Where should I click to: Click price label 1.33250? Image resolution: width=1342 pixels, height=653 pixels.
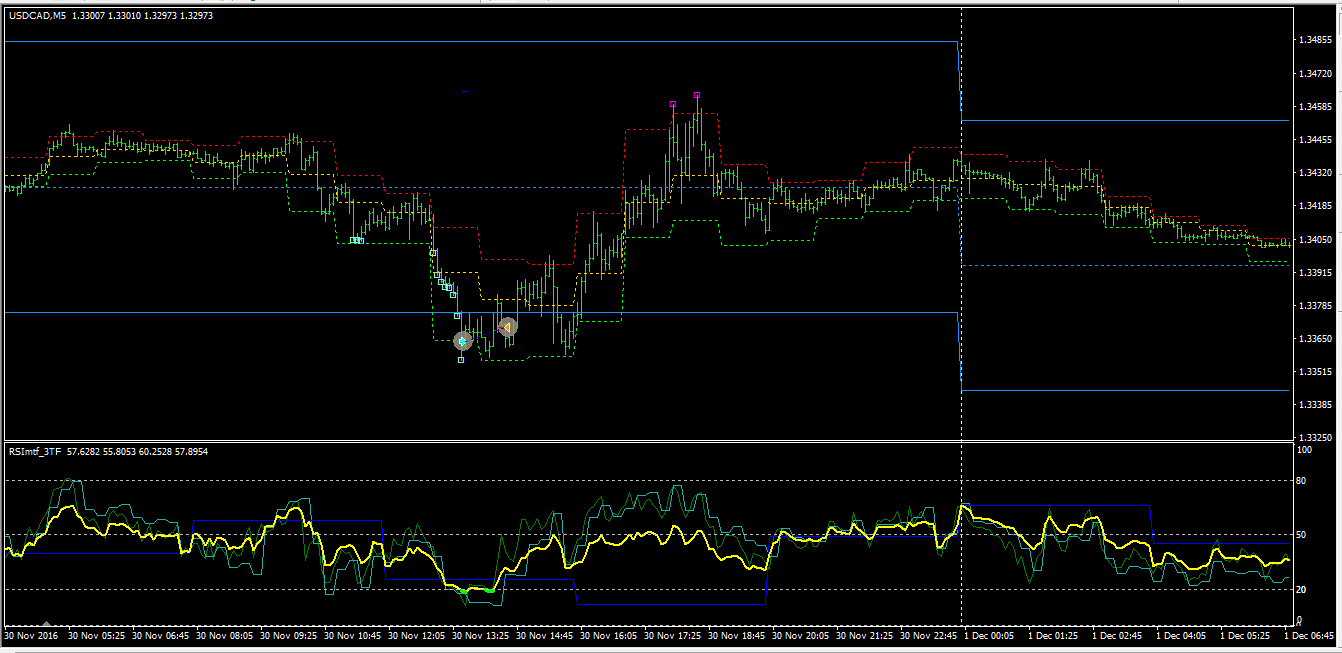coord(1314,438)
